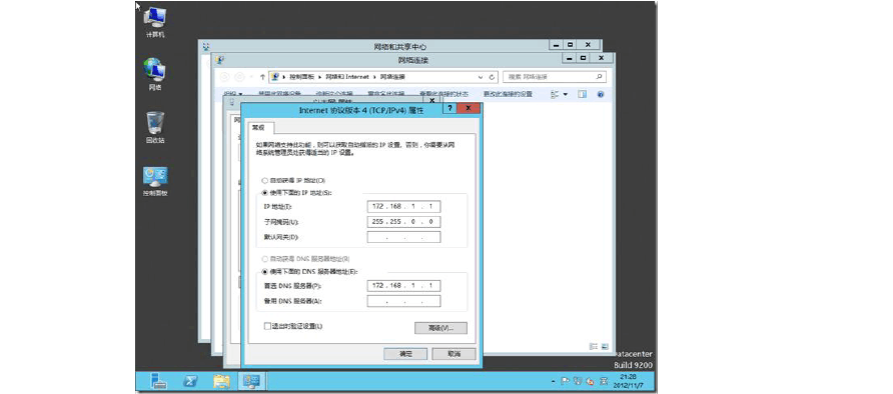Click the Action Center flag tray icon
Image resolution: width=893 pixels, height=394 pixels.
pos(565,381)
